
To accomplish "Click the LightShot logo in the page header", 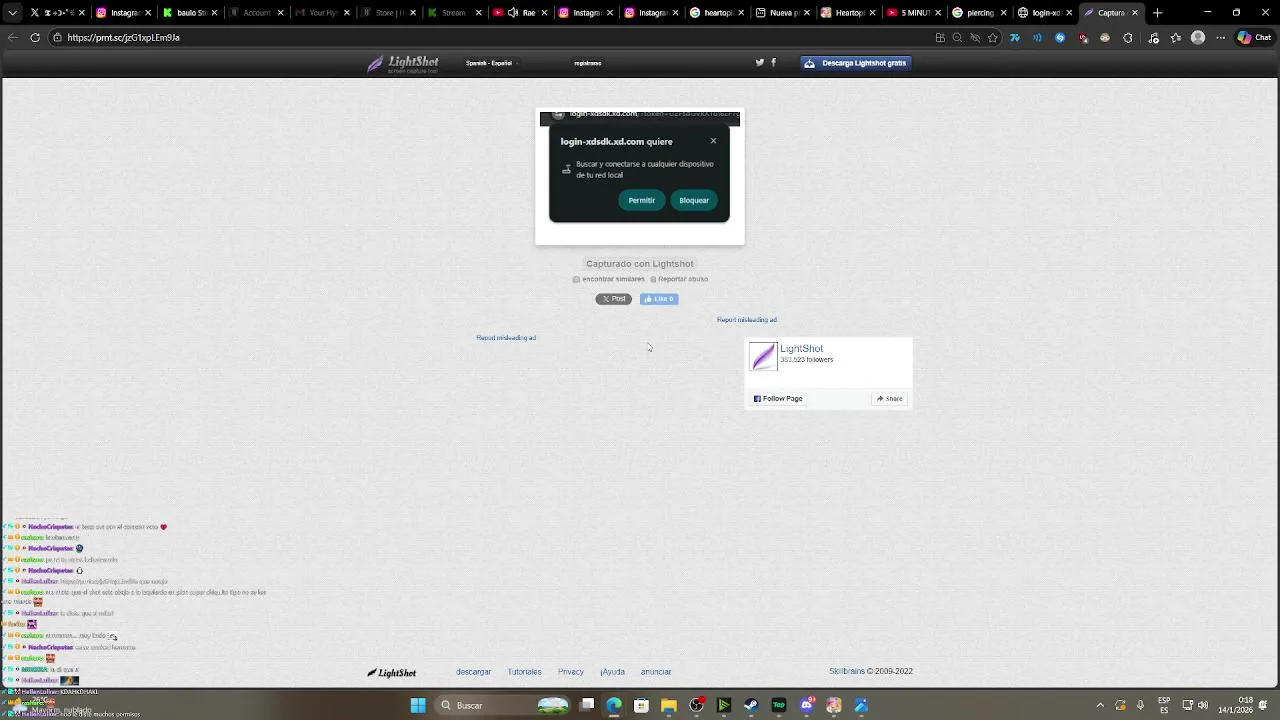I will pos(403,64).
